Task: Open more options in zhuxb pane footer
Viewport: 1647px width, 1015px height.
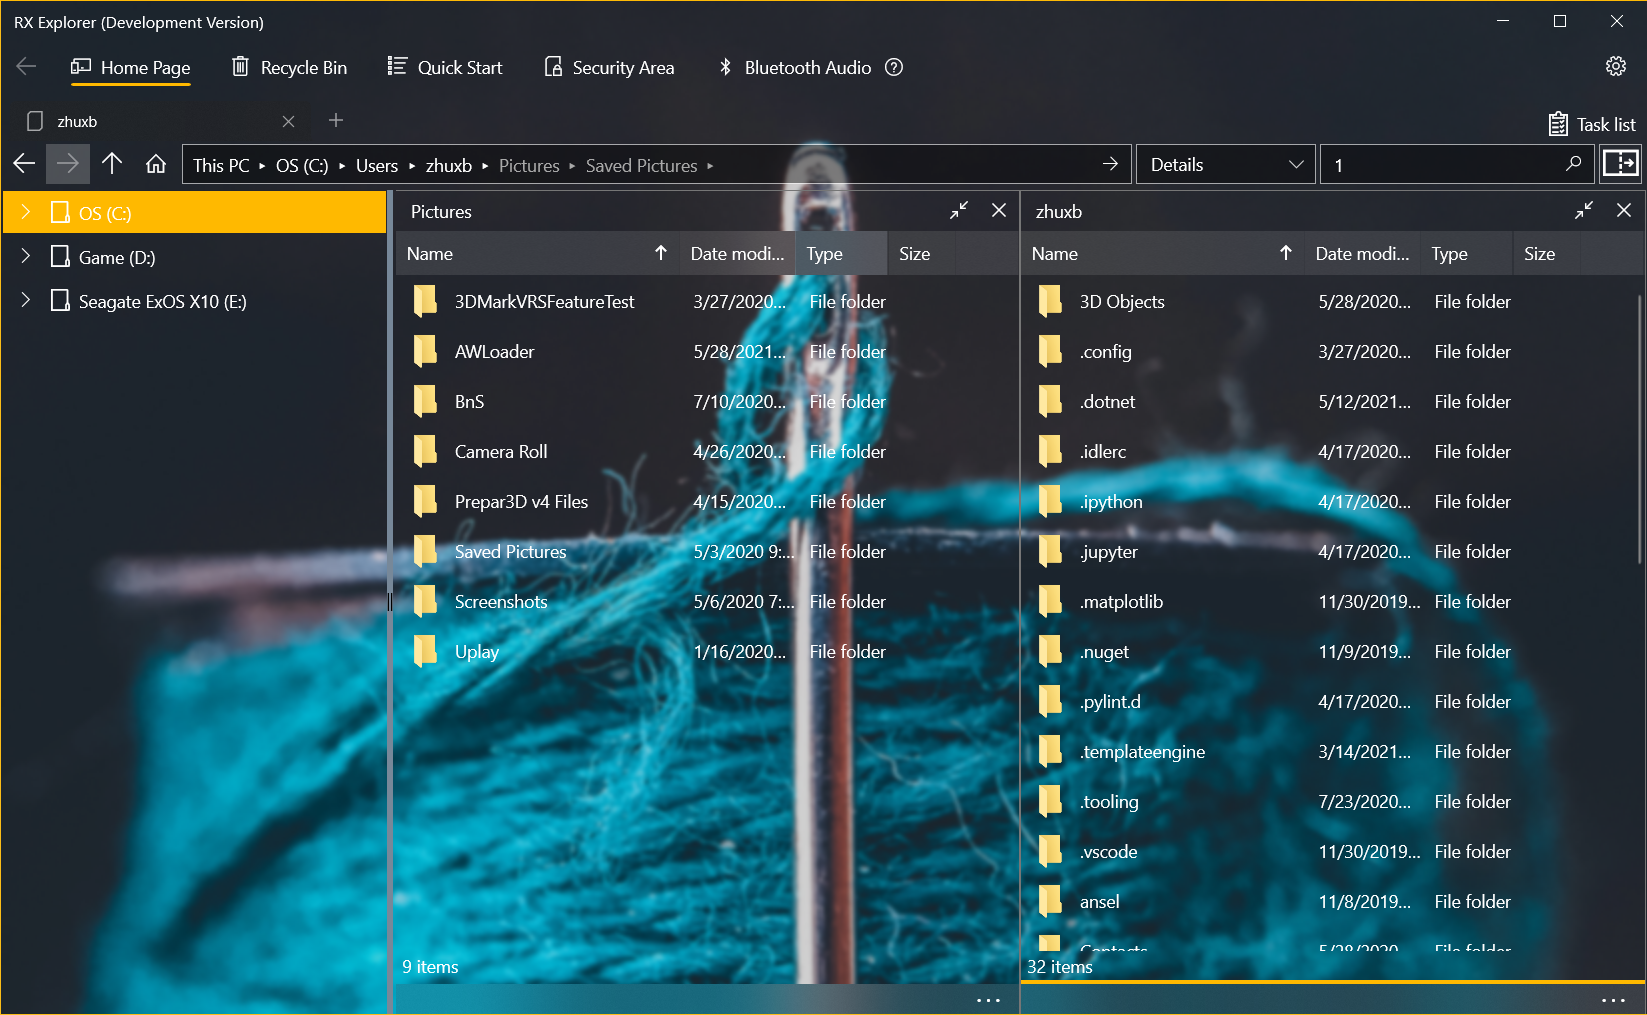Action: coord(1612,1000)
